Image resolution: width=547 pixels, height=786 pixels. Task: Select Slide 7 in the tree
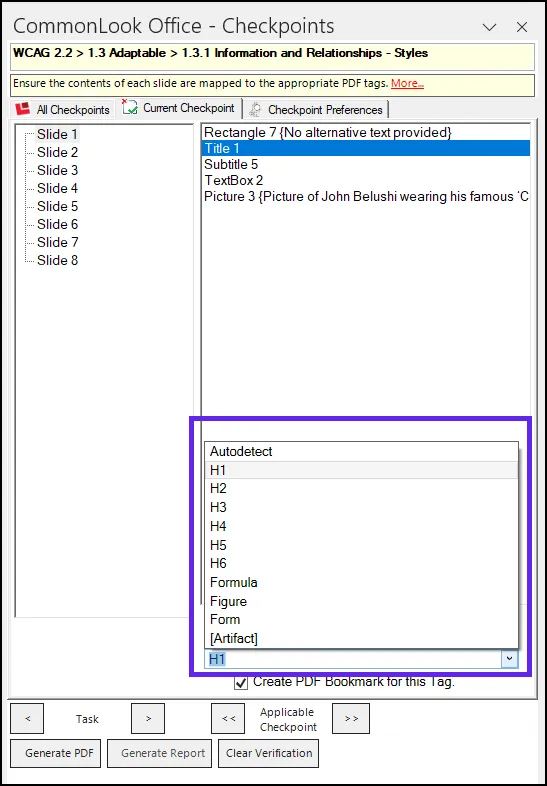point(57,243)
